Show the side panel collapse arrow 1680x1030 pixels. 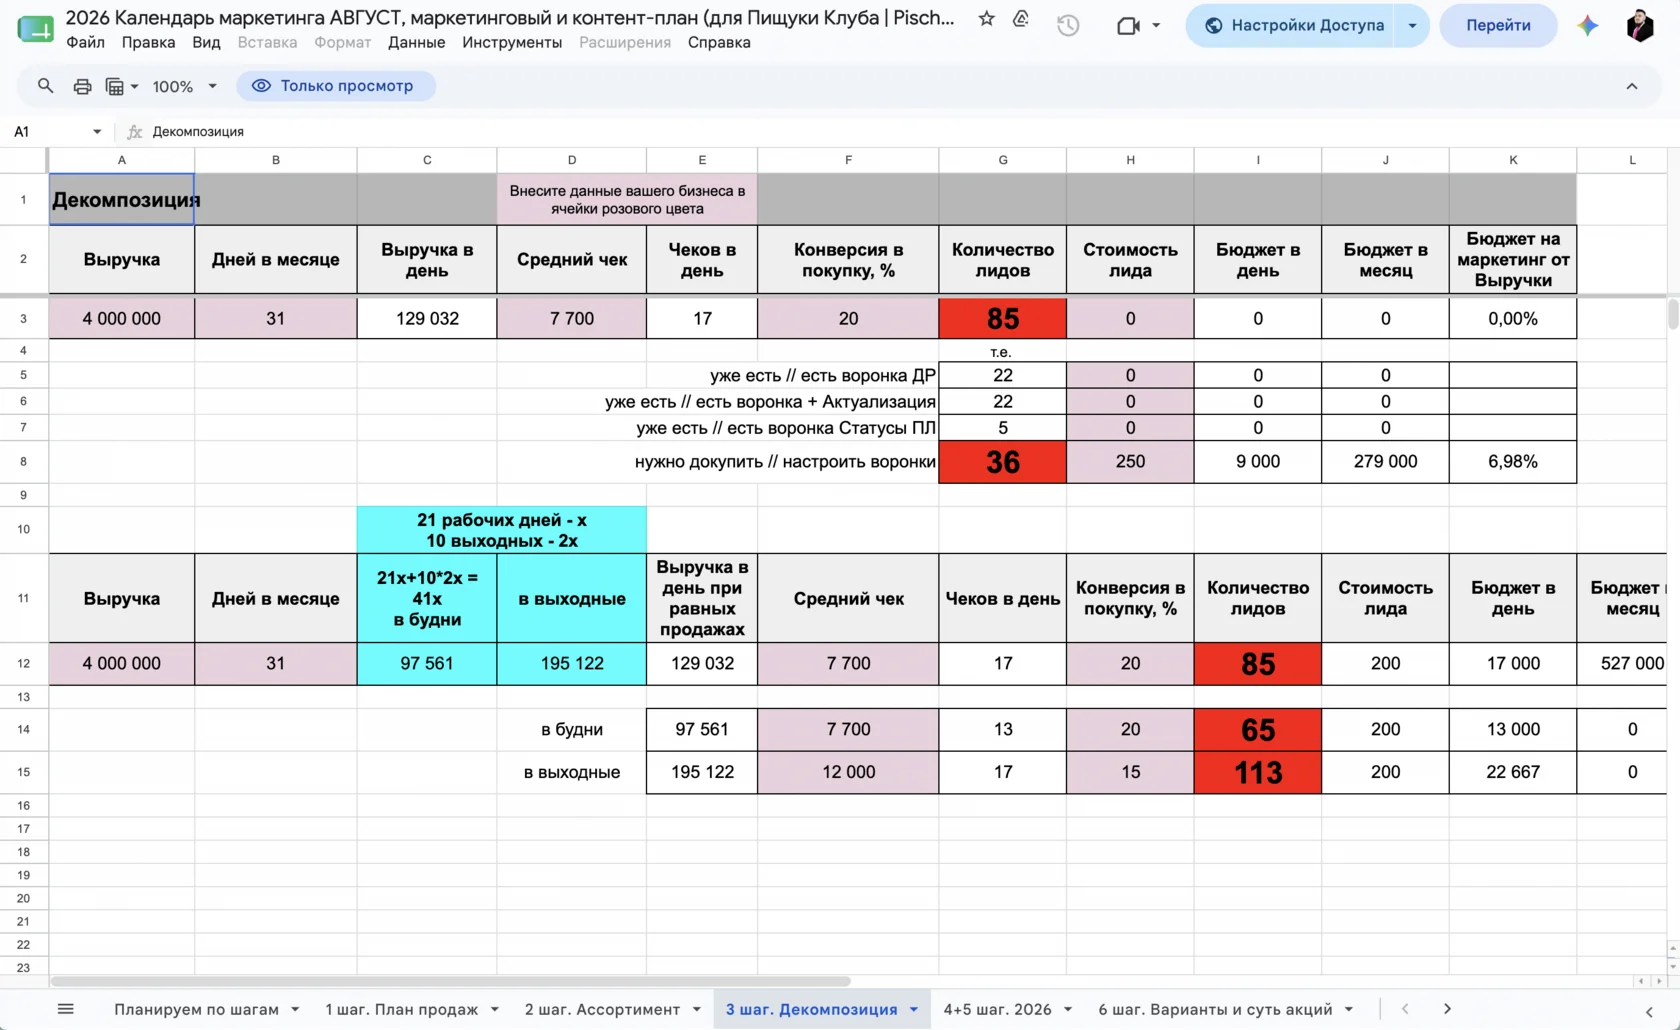tap(1649, 1012)
